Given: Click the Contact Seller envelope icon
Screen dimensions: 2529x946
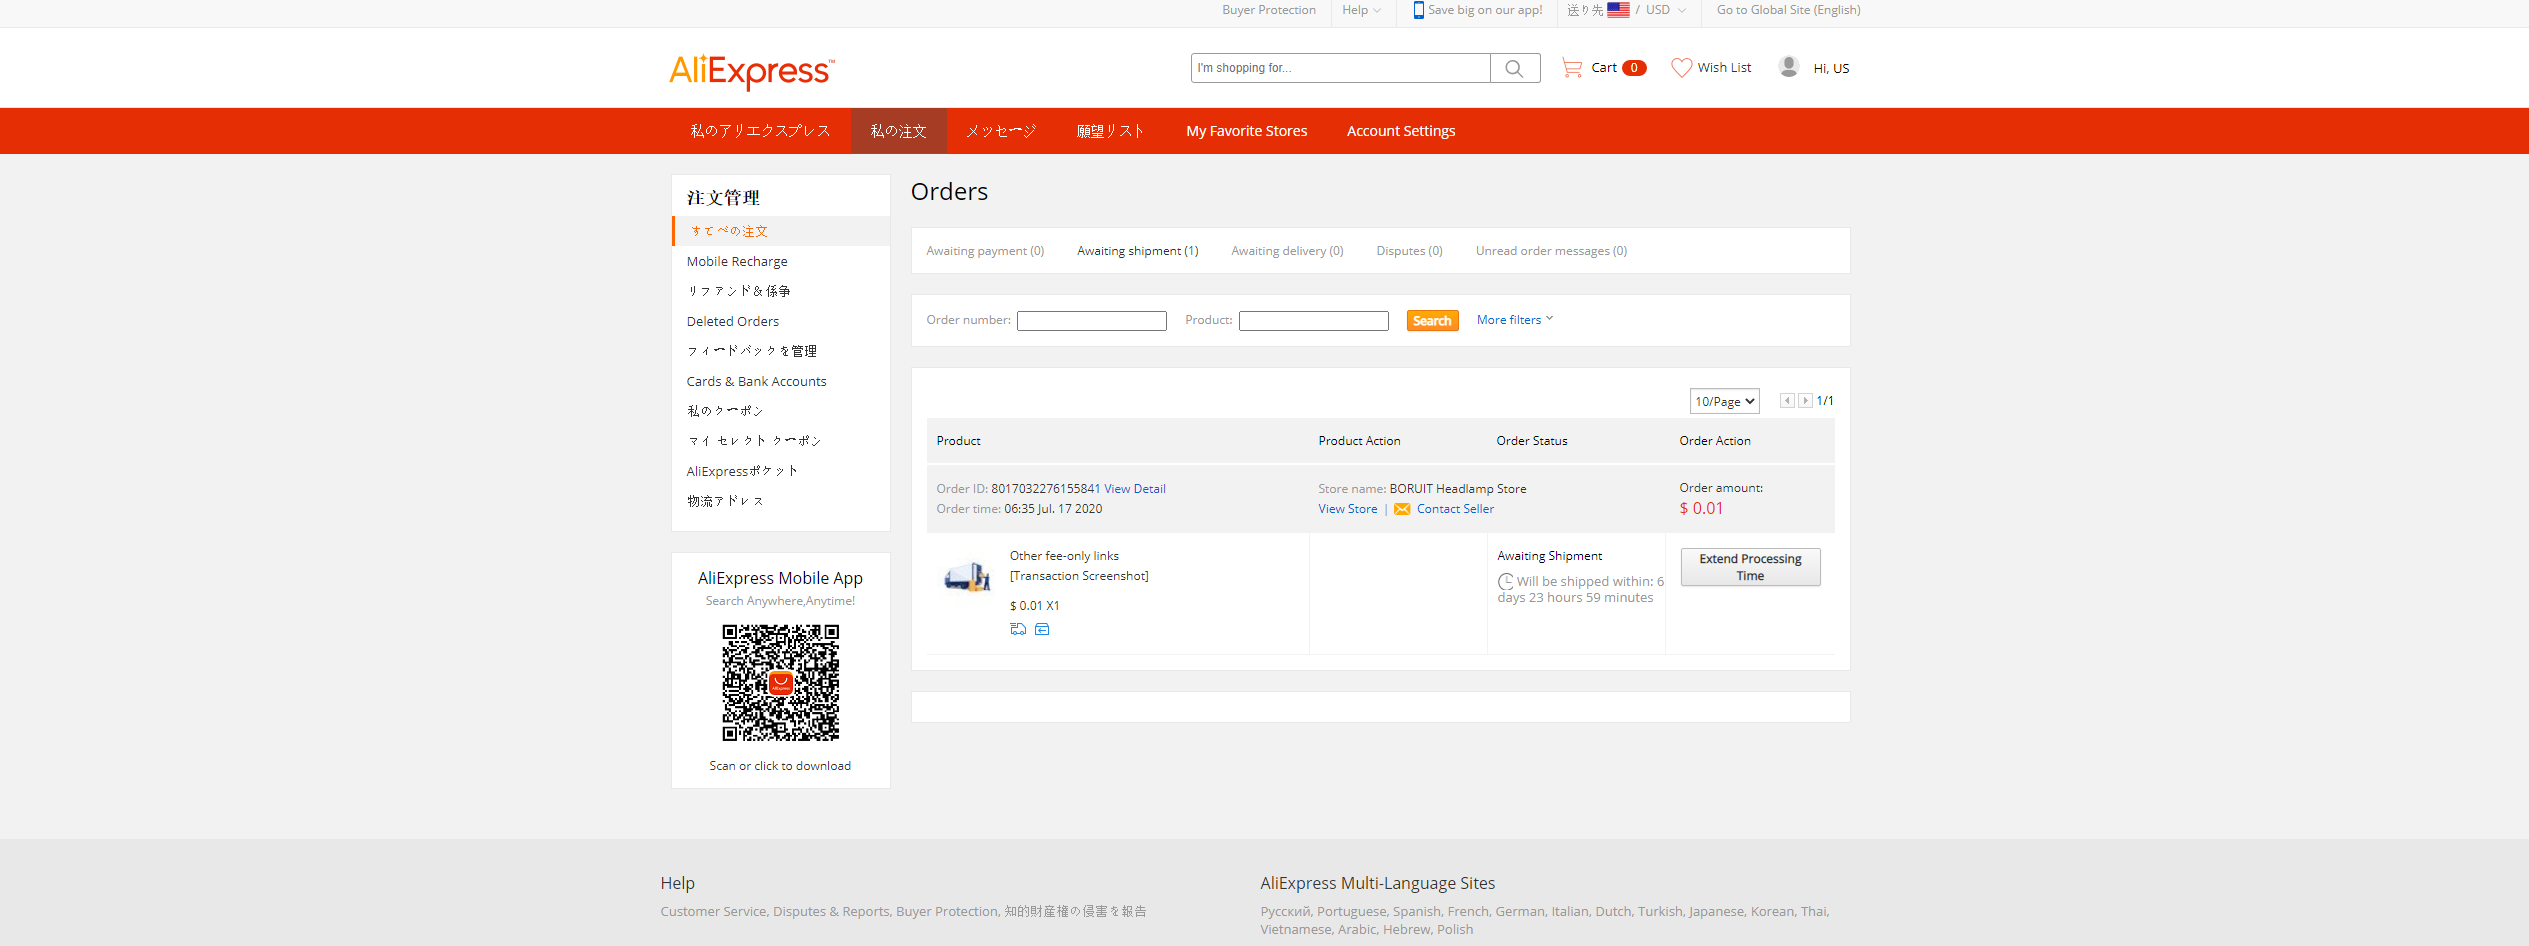Looking at the screenshot, I should pyautogui.click(x=1402, y=509).
